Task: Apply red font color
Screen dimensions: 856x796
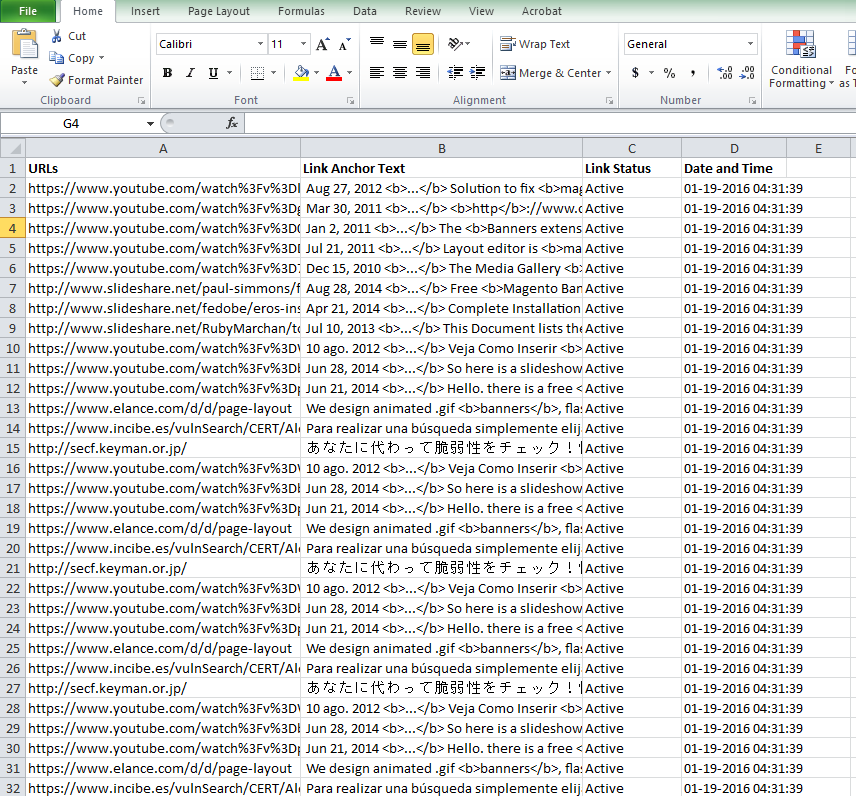Action: pos(334,73)
